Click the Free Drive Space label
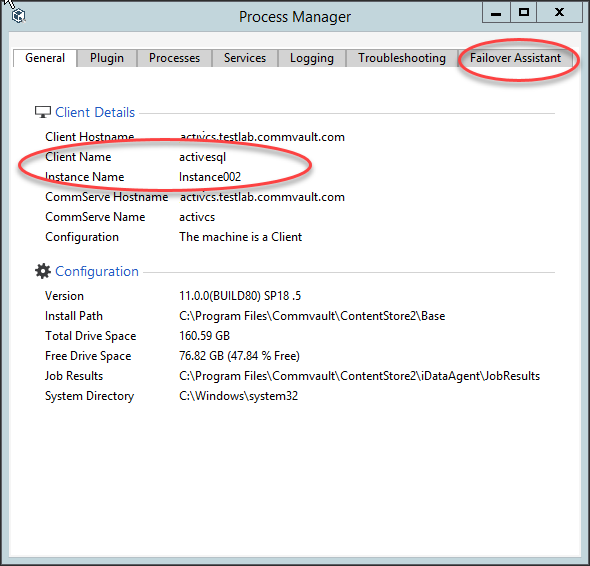The width and height of the screenshot is (590, 566). 88,356
